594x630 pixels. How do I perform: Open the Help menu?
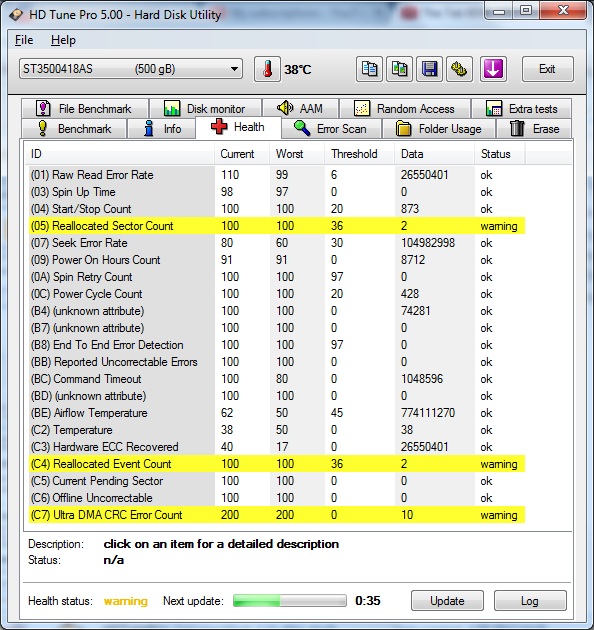click(x=63, y=40)
